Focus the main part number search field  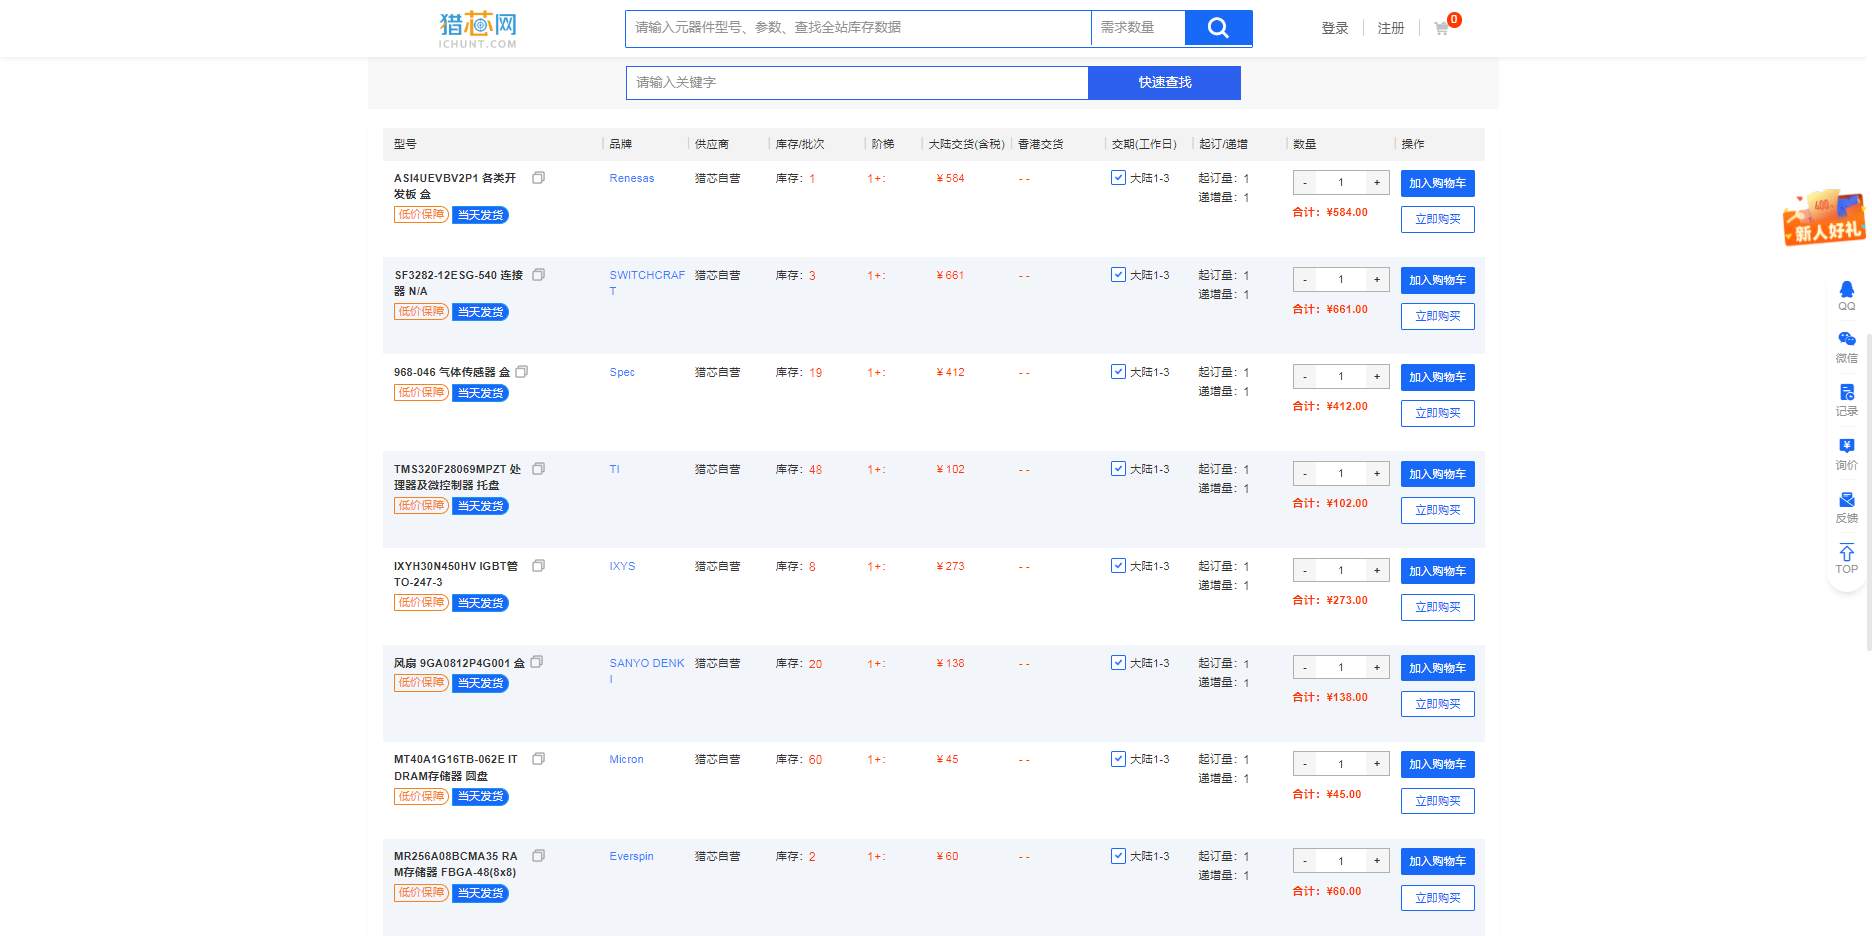tap(858, 28)
